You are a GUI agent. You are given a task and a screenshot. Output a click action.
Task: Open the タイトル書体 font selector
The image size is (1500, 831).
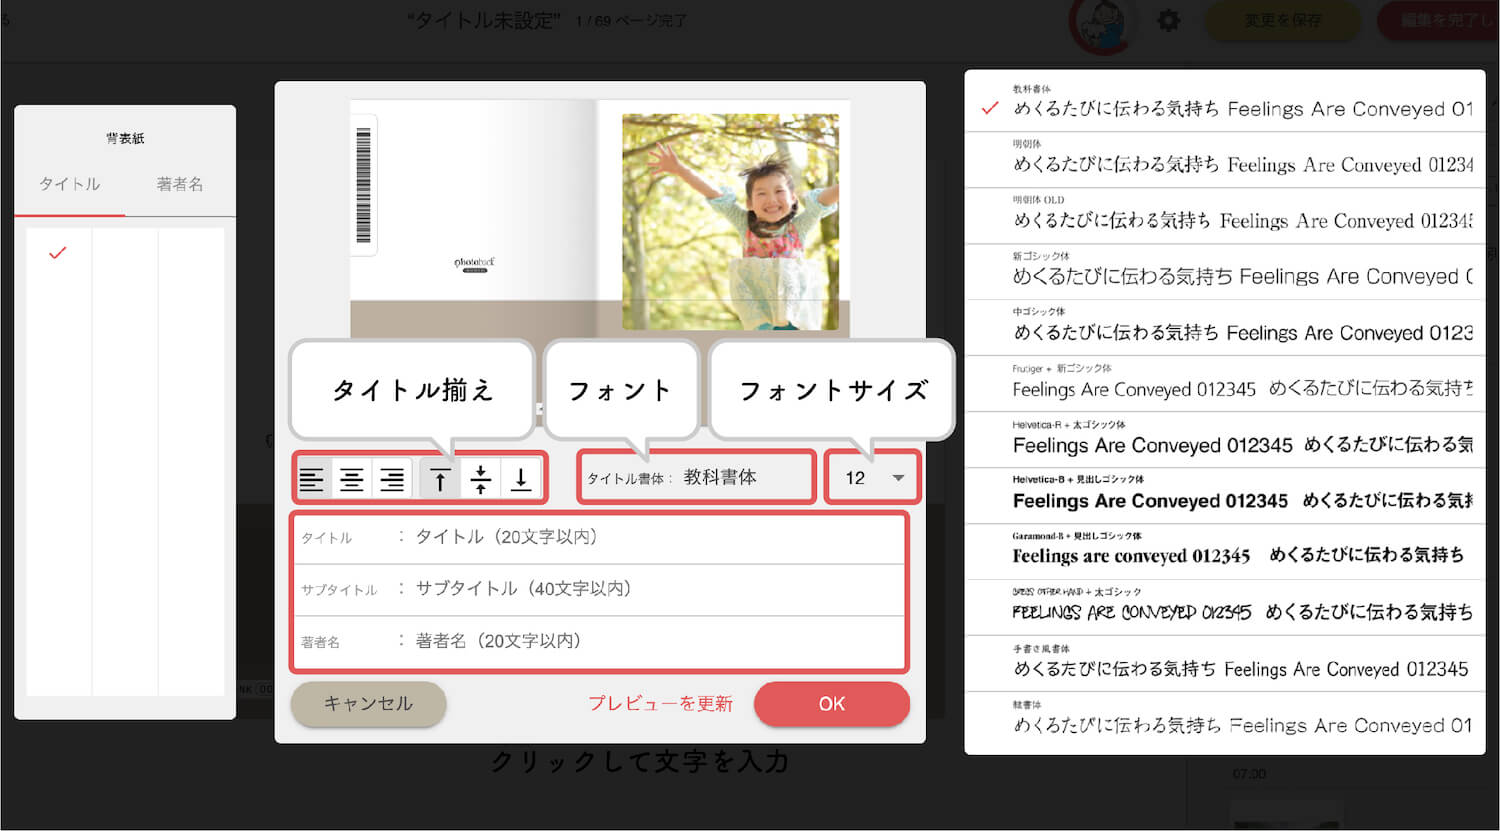coord(697,478)
